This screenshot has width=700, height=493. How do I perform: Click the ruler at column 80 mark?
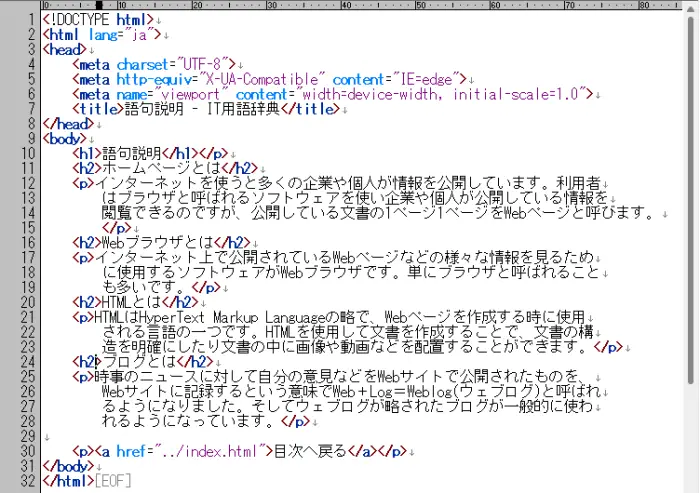(612, 5)
